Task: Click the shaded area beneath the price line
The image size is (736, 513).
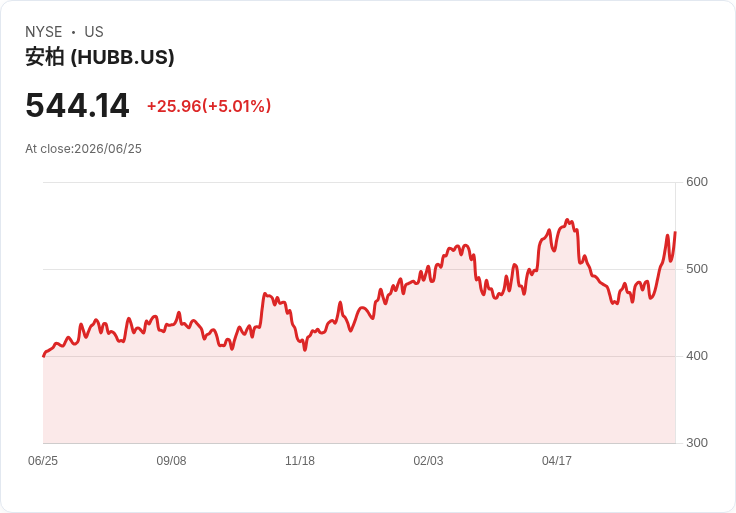Action: tap(359, 399)
